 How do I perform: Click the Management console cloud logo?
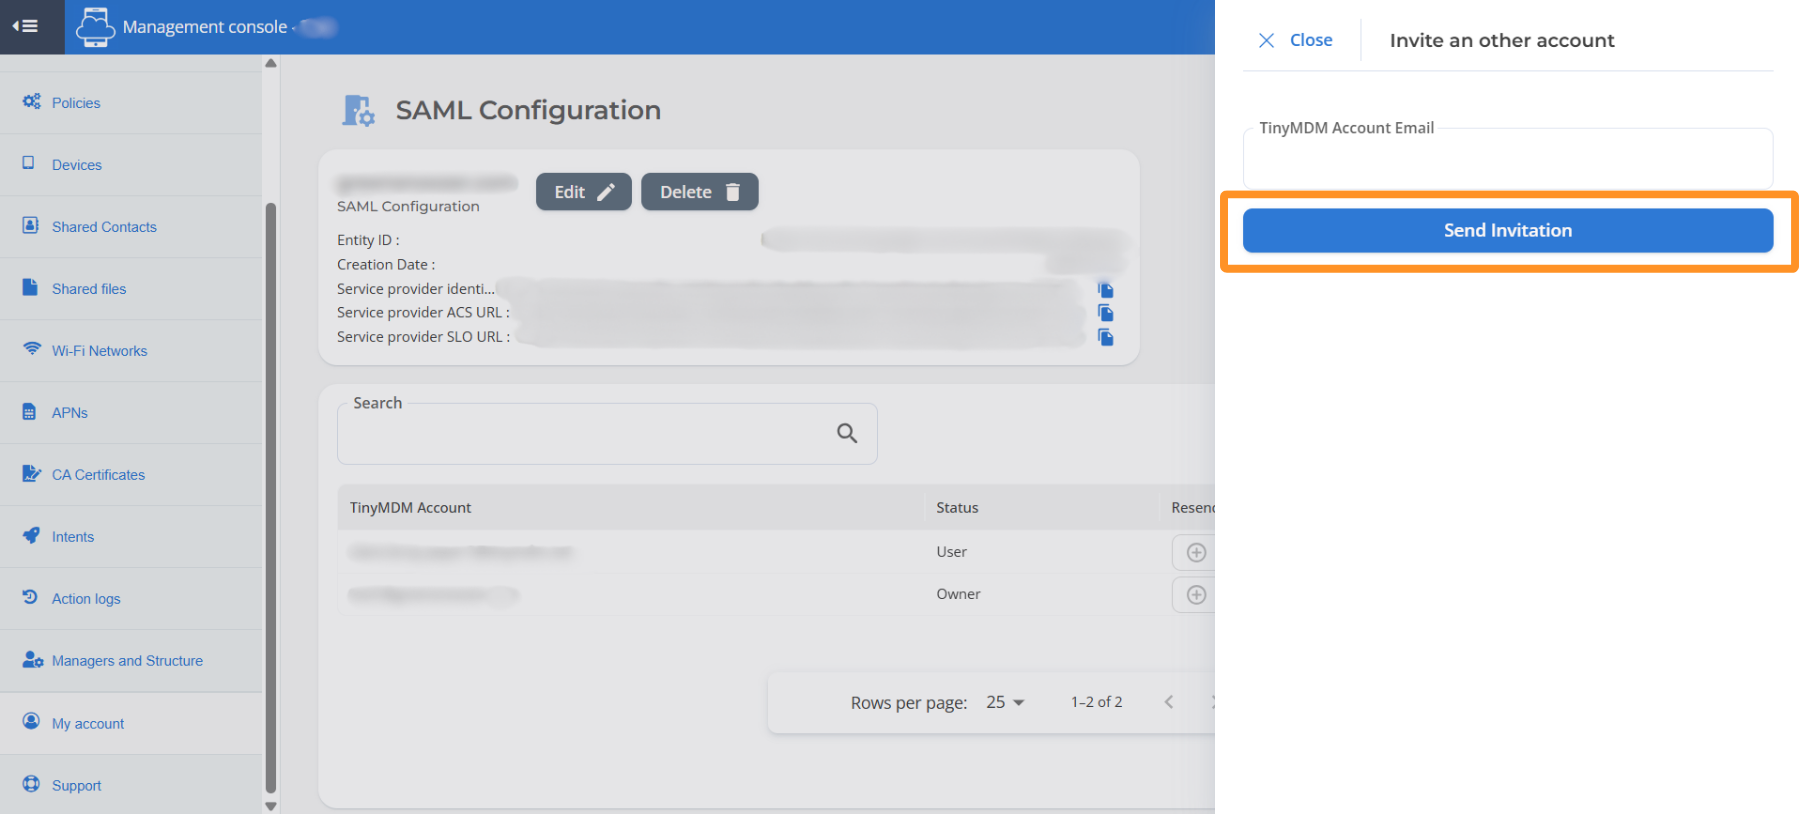click(x=95, y=26)
